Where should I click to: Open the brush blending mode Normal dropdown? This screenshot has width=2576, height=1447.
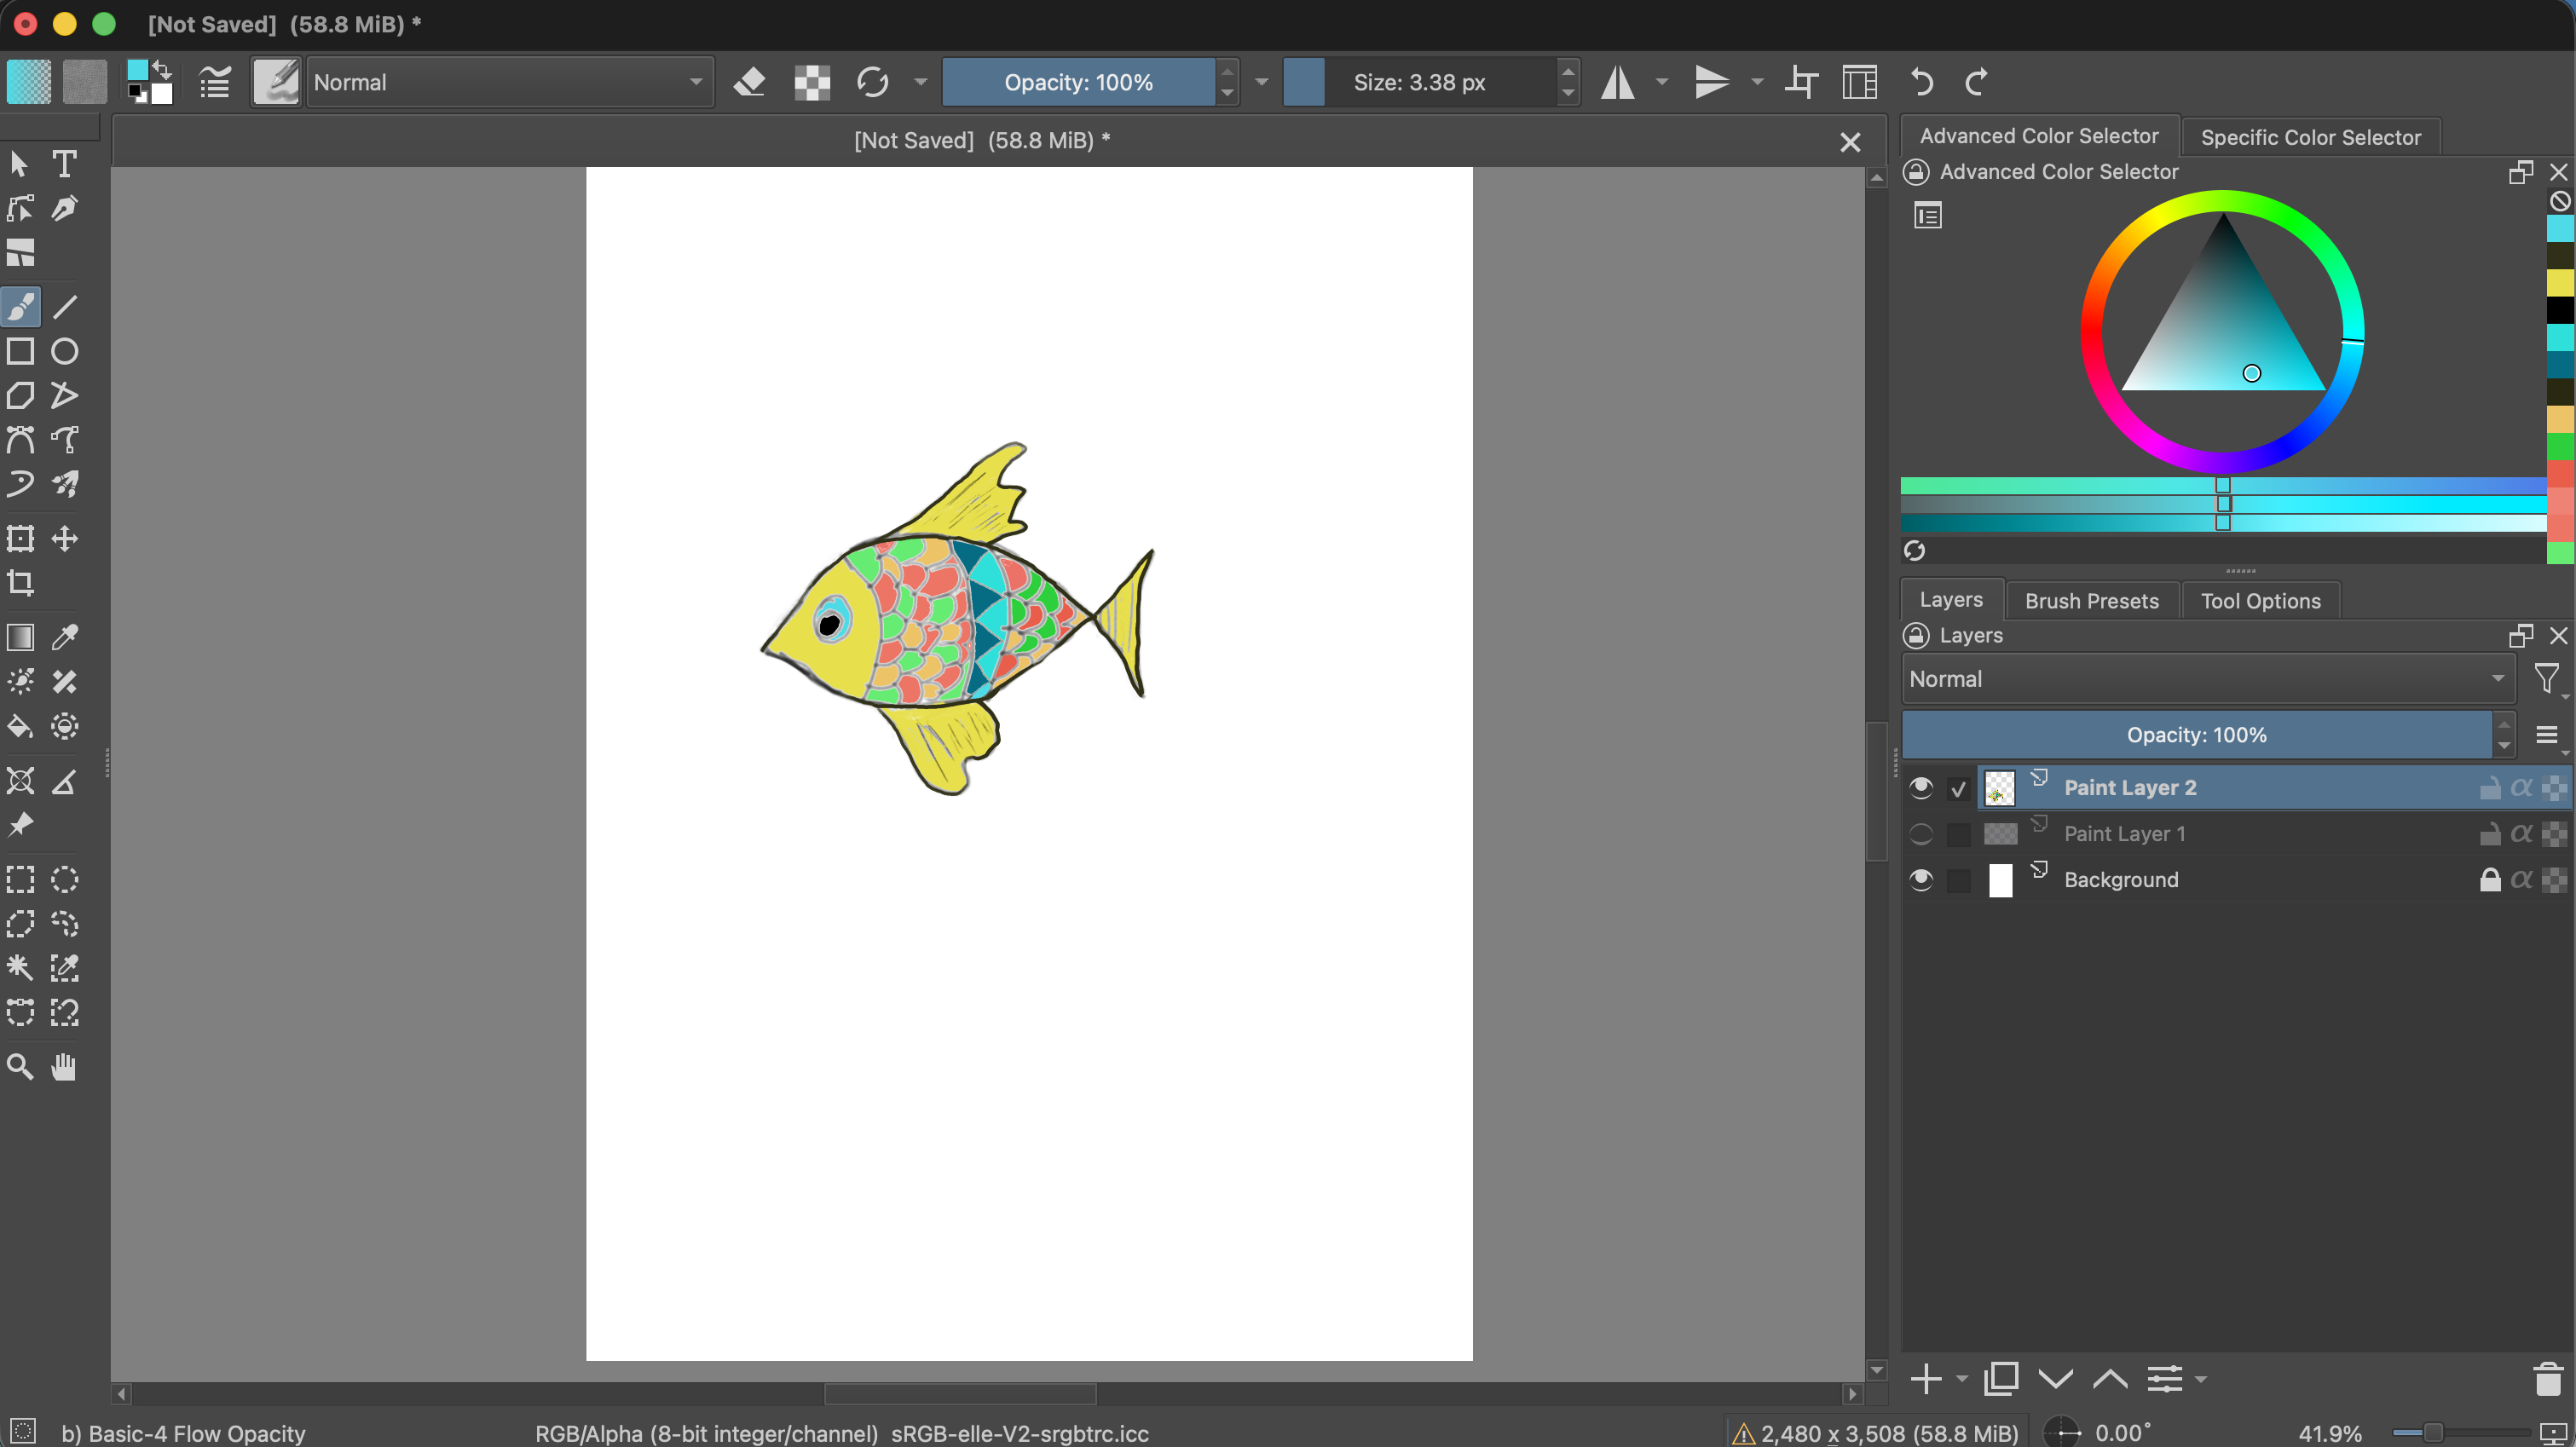tap(509, 82)
